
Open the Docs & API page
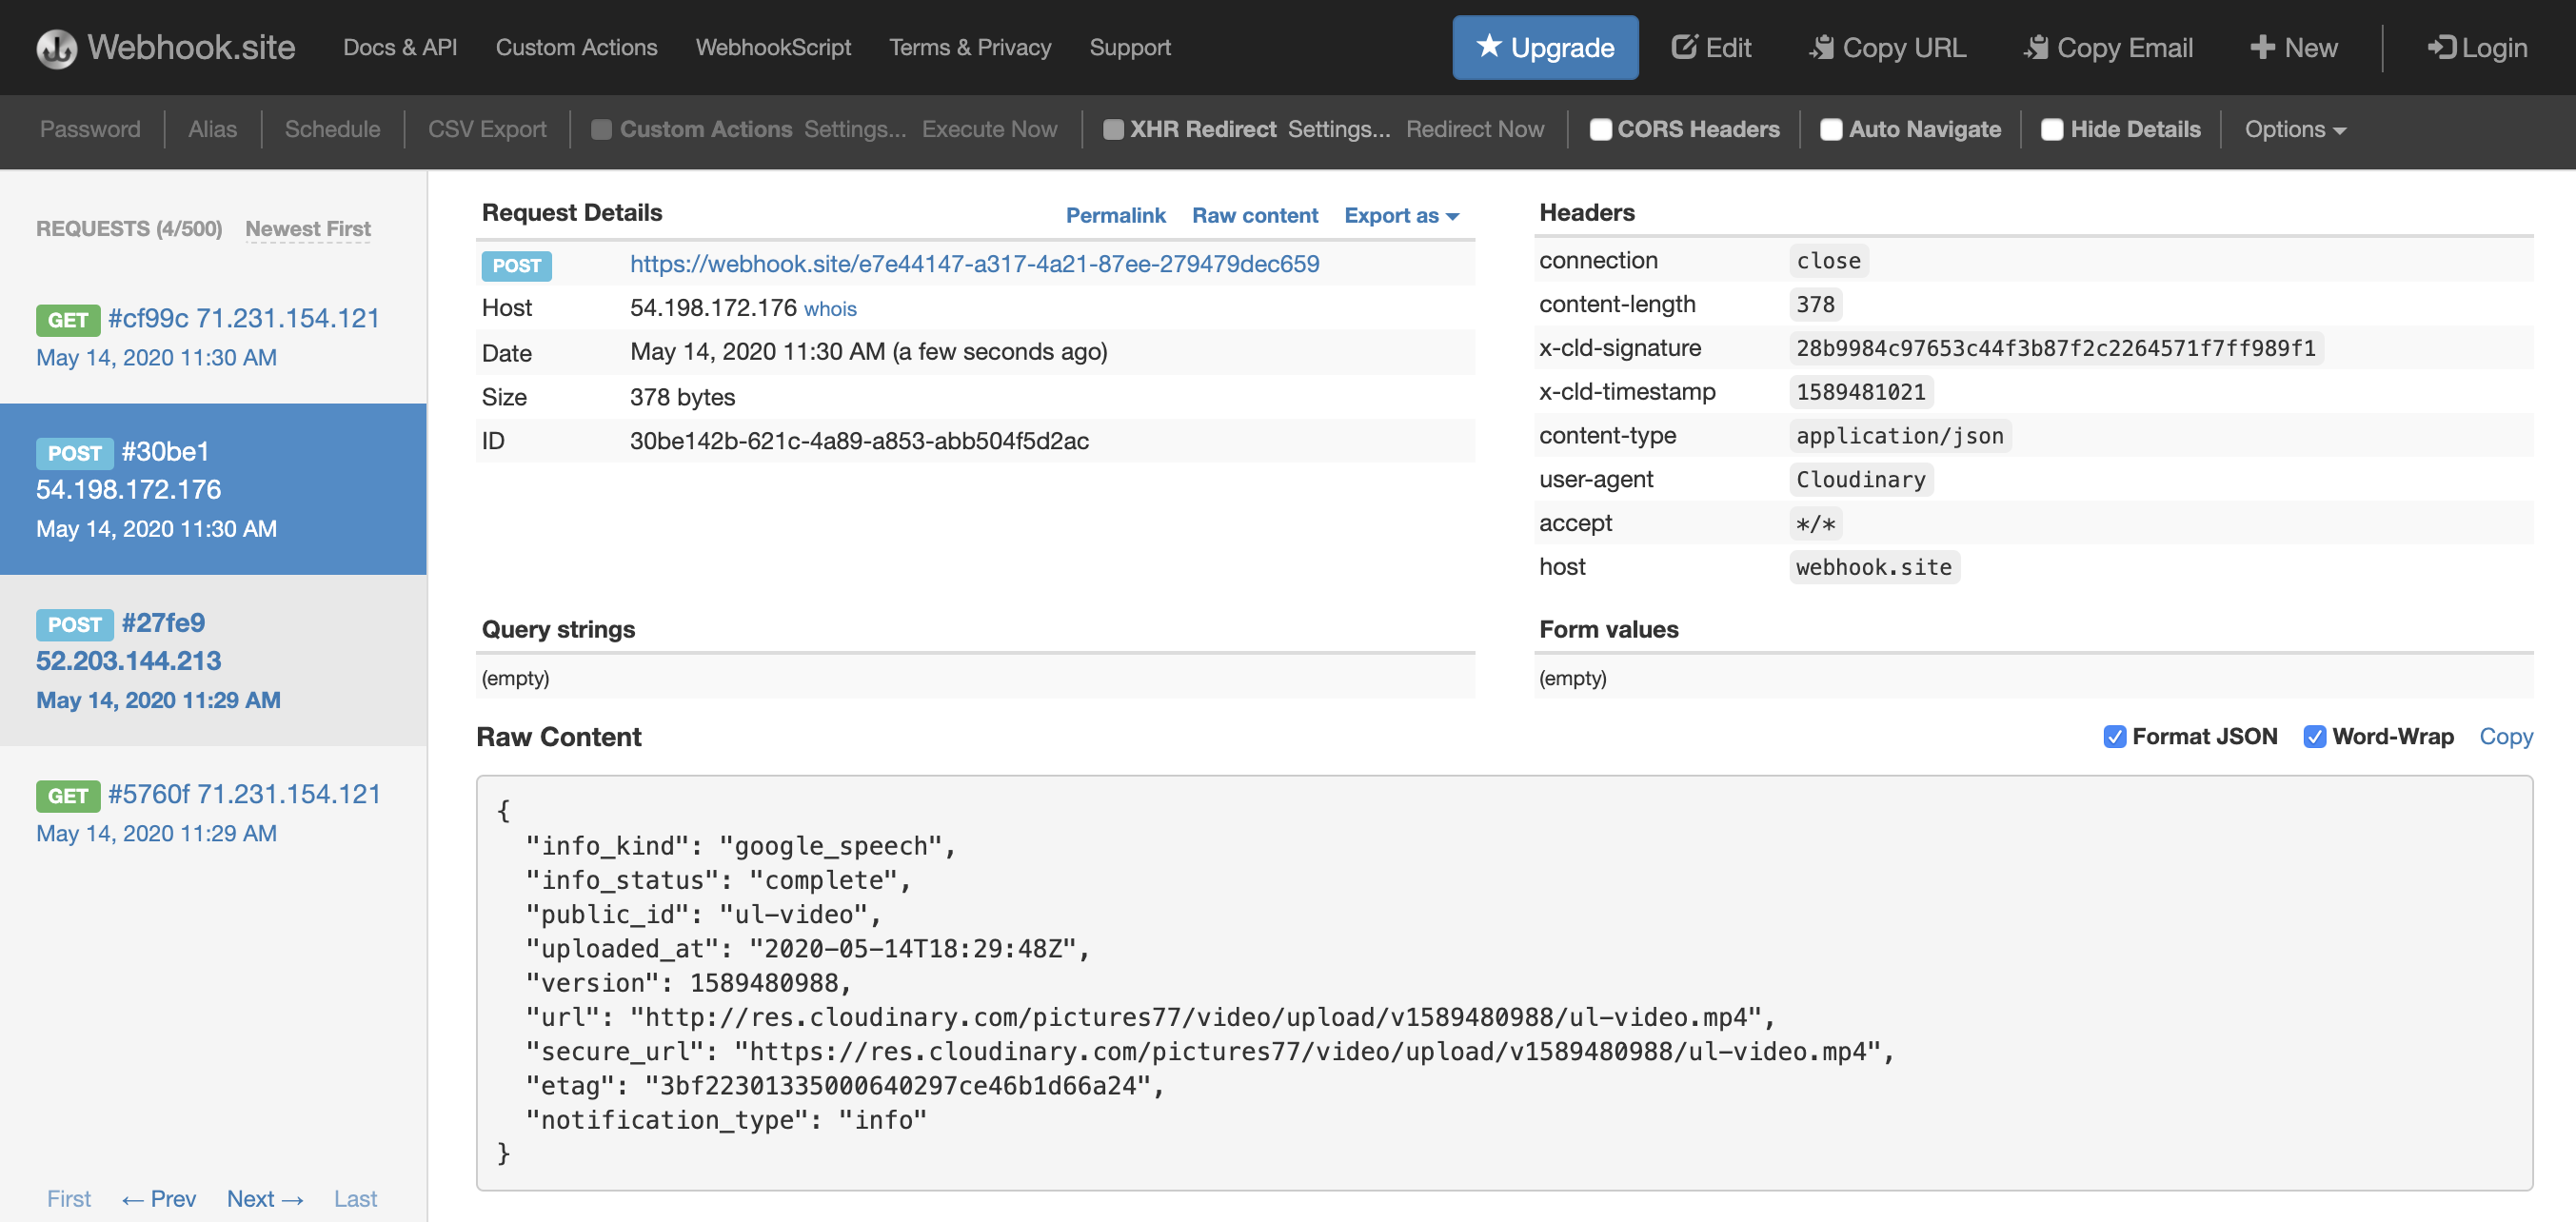point(399,47)
